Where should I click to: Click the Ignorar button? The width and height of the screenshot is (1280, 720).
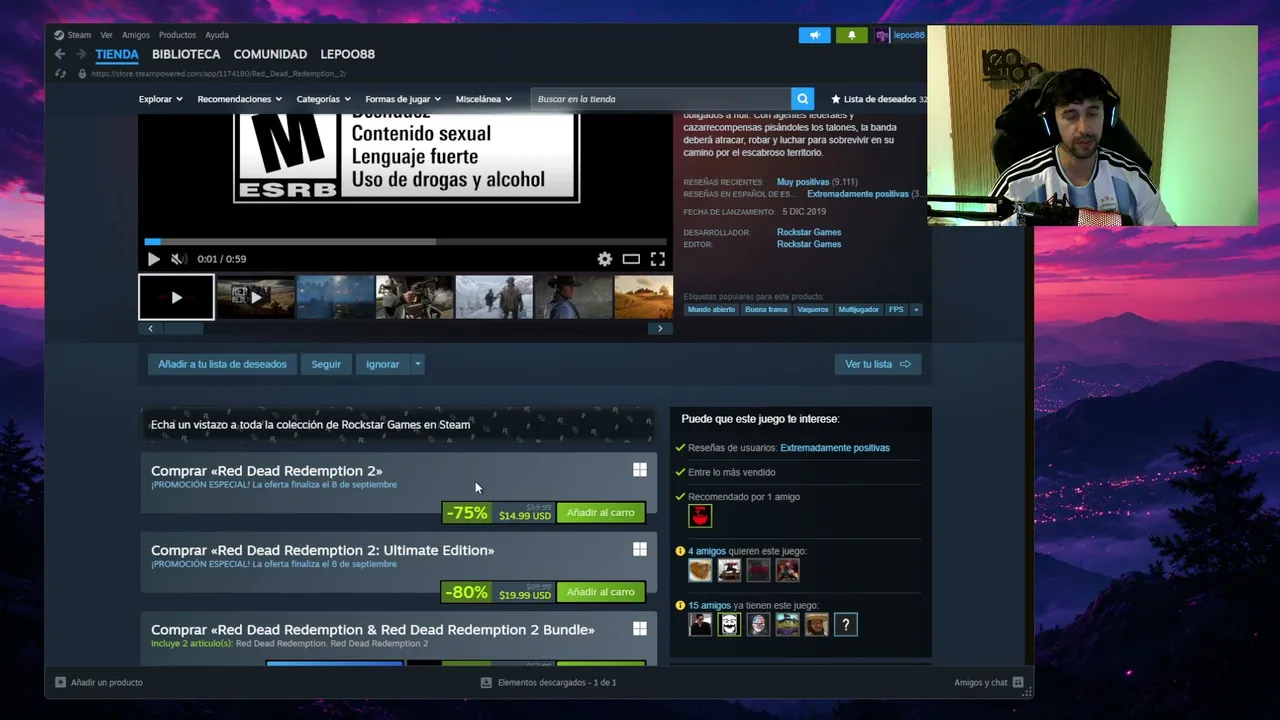coord(382,364)
